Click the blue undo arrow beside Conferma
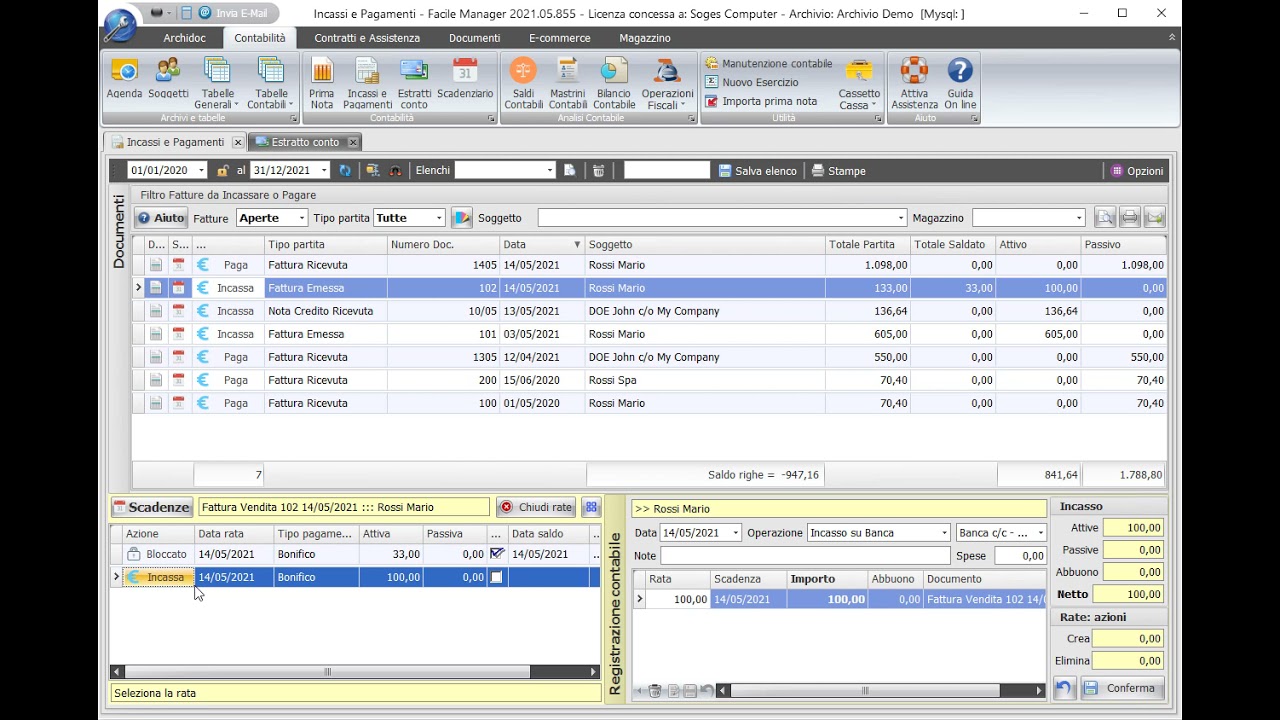Viewport: 1280px width, 720px height. point(1063,688)
